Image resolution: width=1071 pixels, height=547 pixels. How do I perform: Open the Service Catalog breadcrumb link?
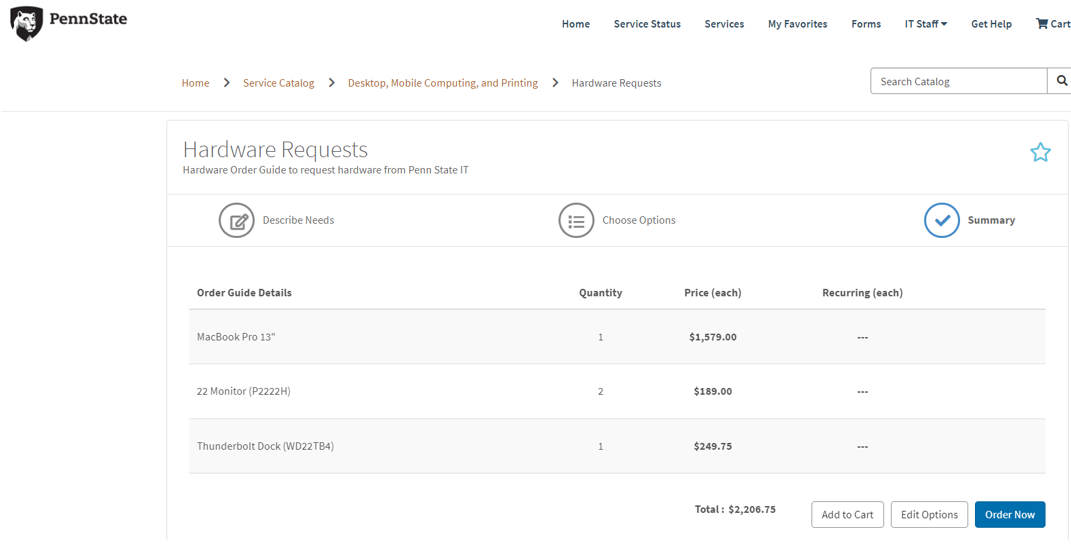(278, 83)
